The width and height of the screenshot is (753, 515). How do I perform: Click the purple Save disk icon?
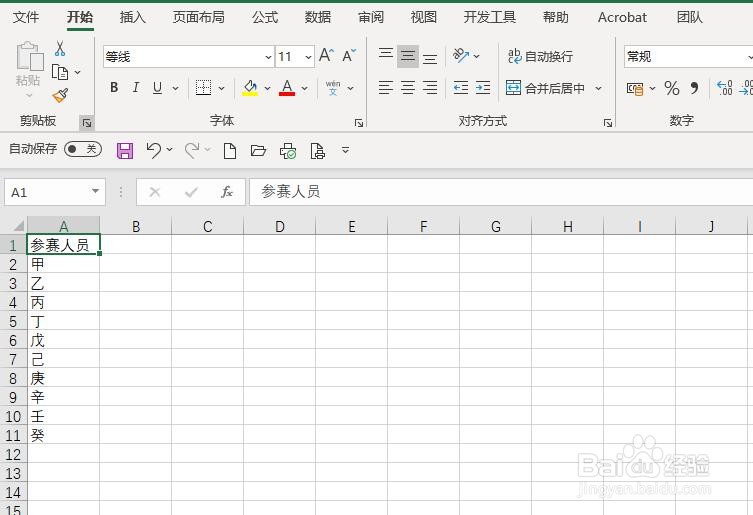(x=125, y=151)
